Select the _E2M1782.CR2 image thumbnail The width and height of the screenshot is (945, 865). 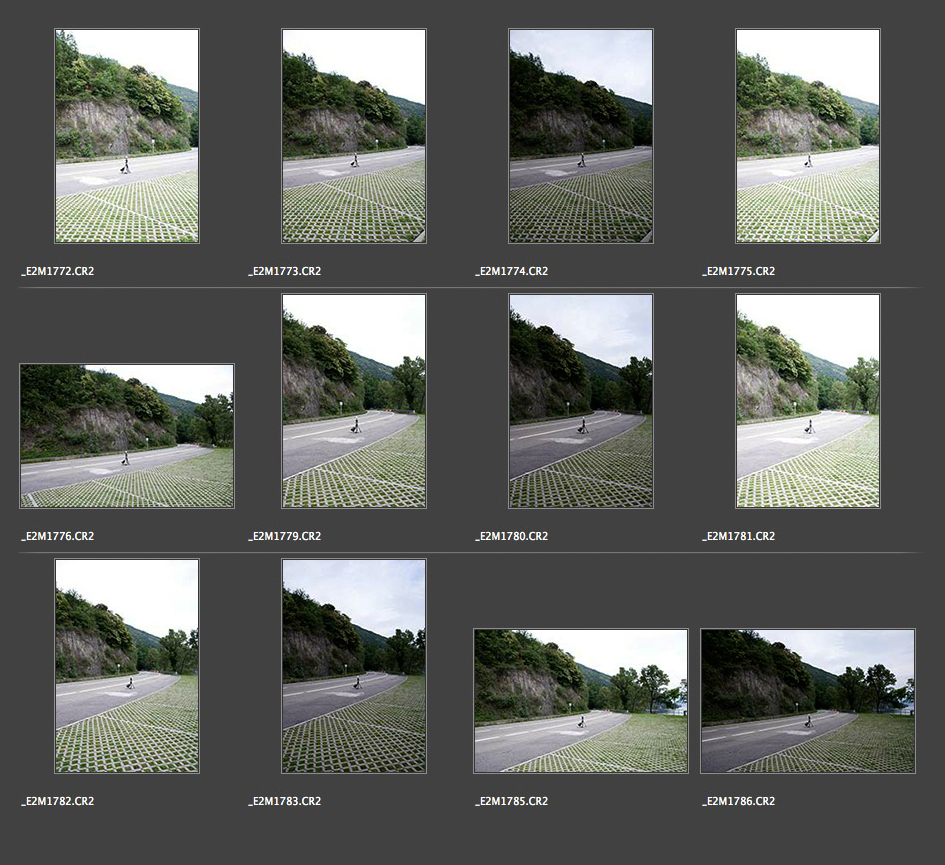(x=127, y=666)
